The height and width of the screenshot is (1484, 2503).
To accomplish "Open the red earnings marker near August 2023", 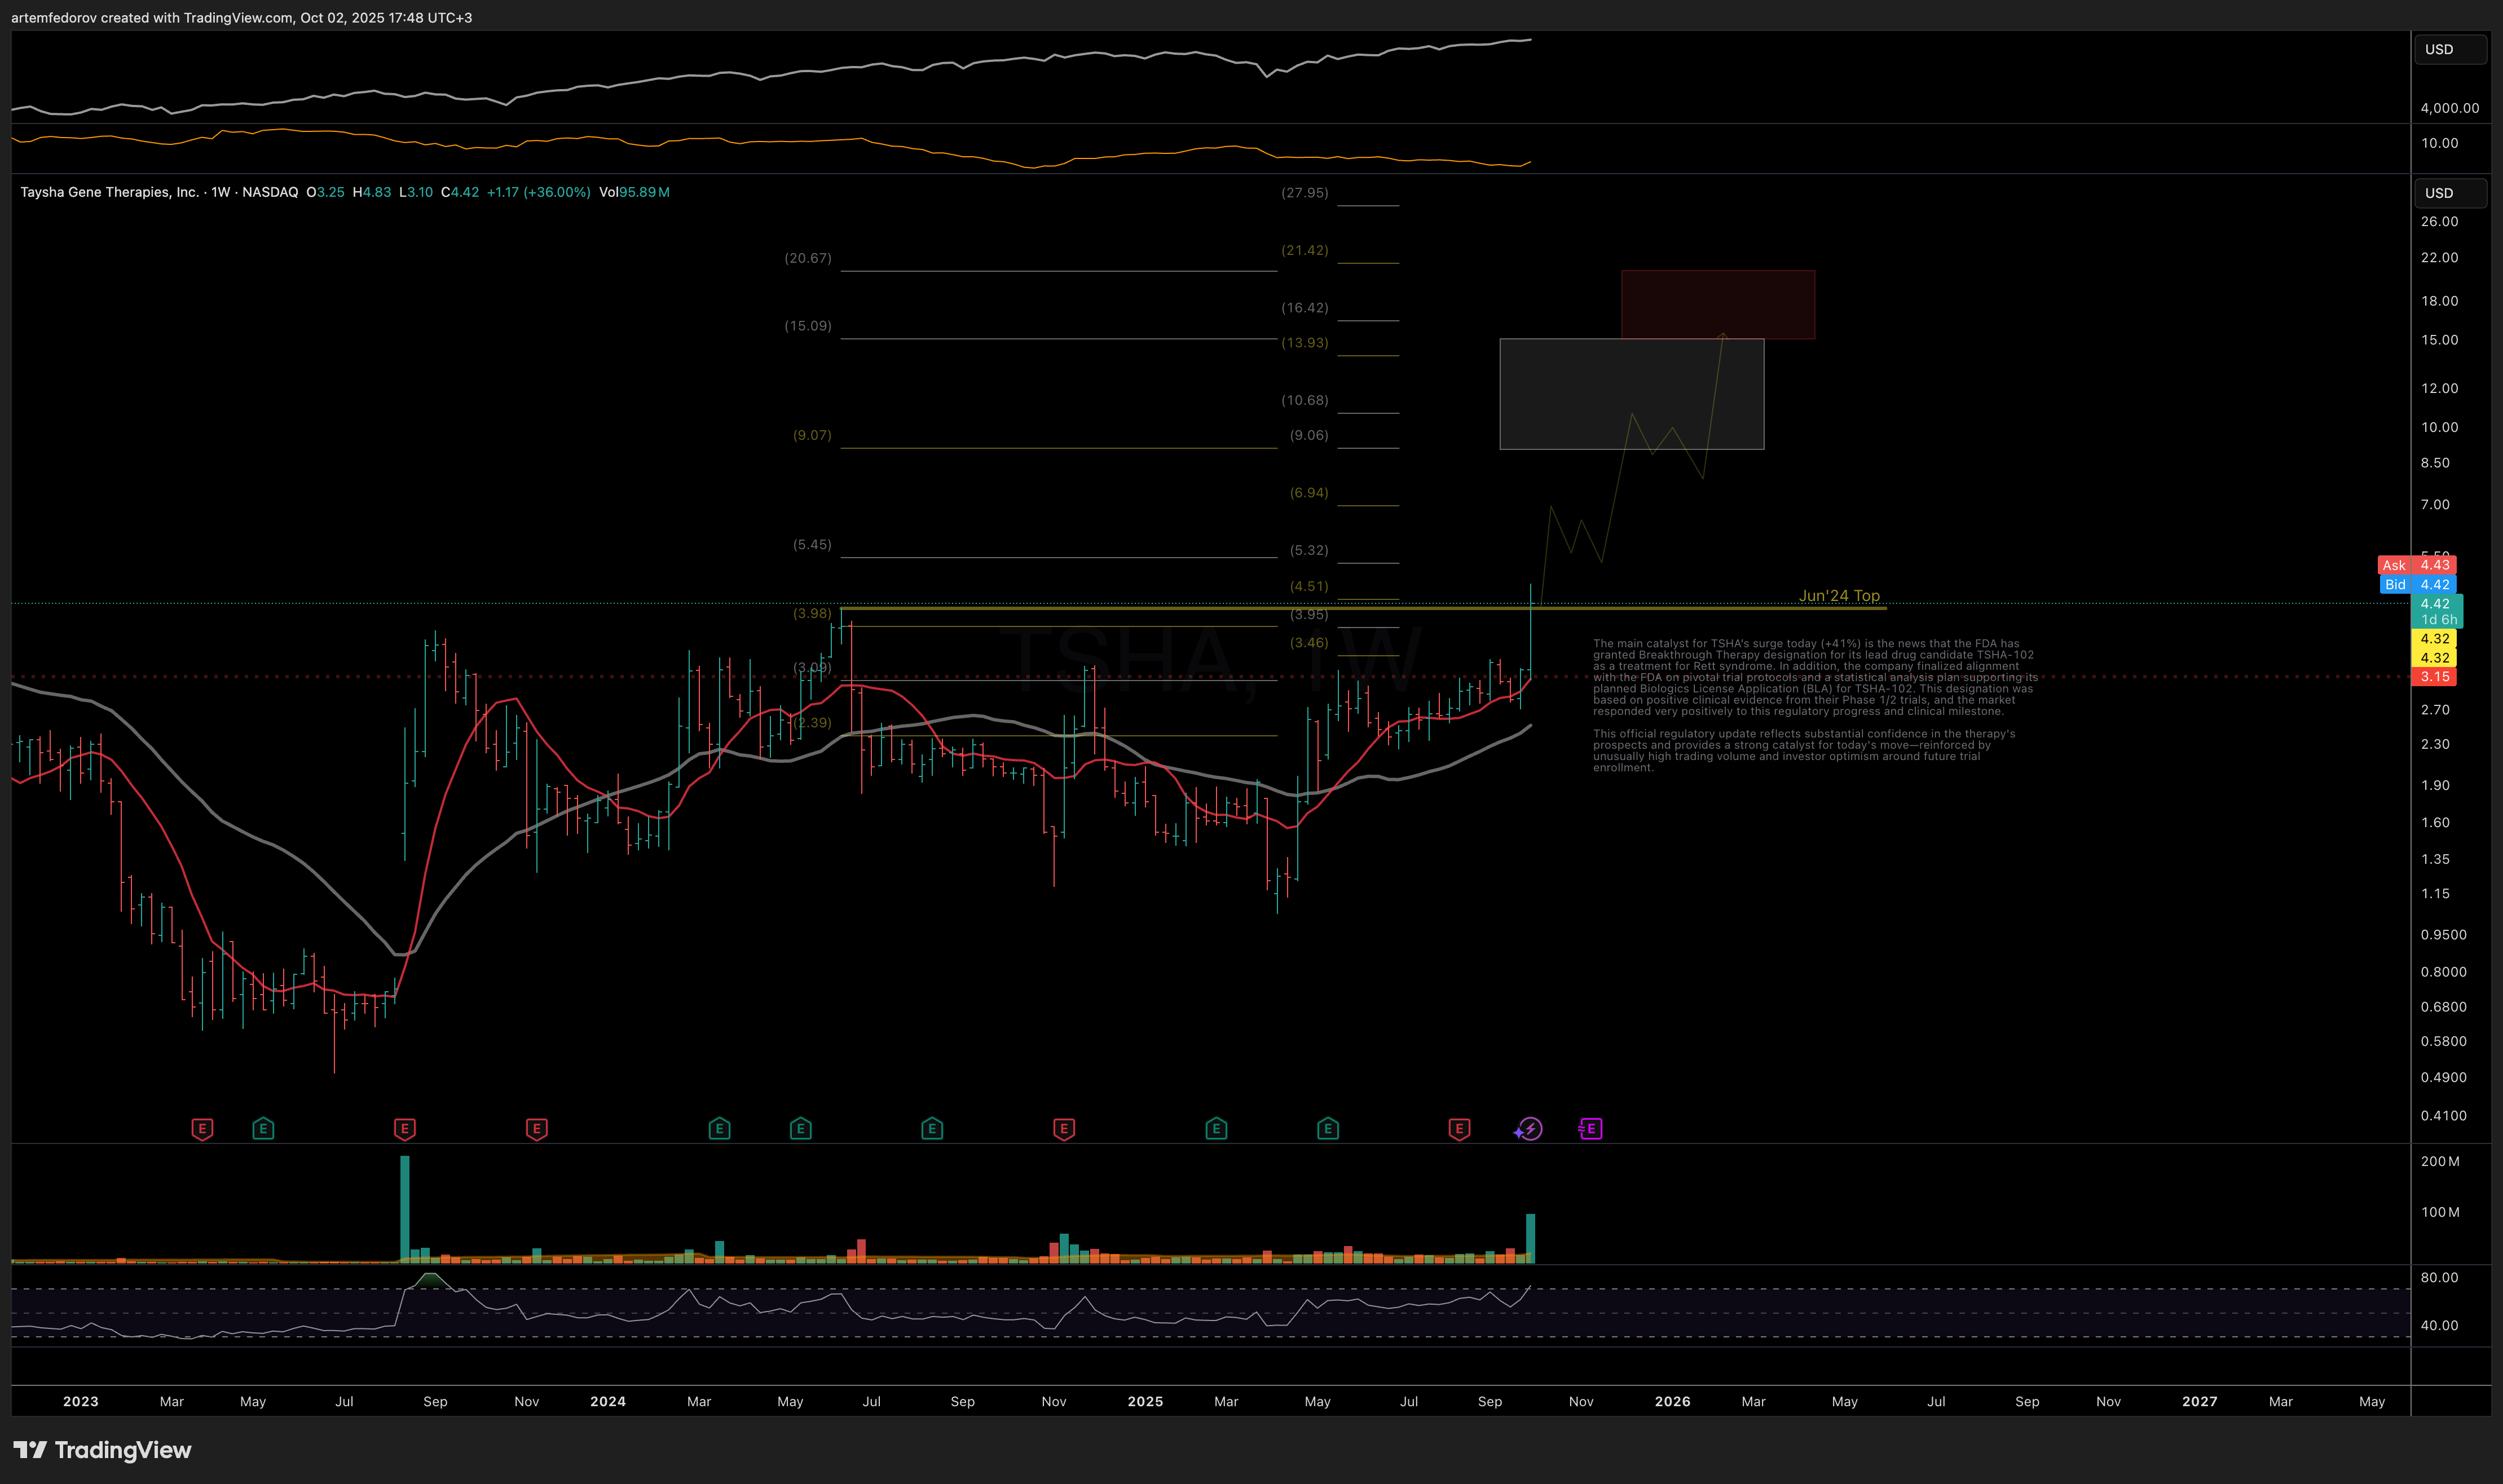I will pyautogui.click(x=405, y=1129).
